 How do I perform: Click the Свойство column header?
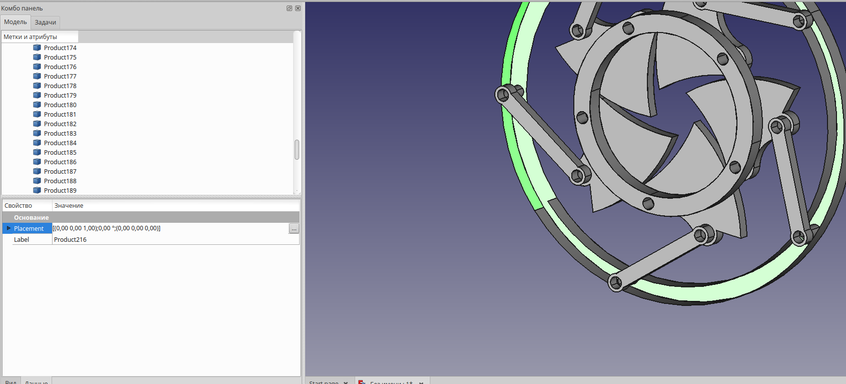27,205
